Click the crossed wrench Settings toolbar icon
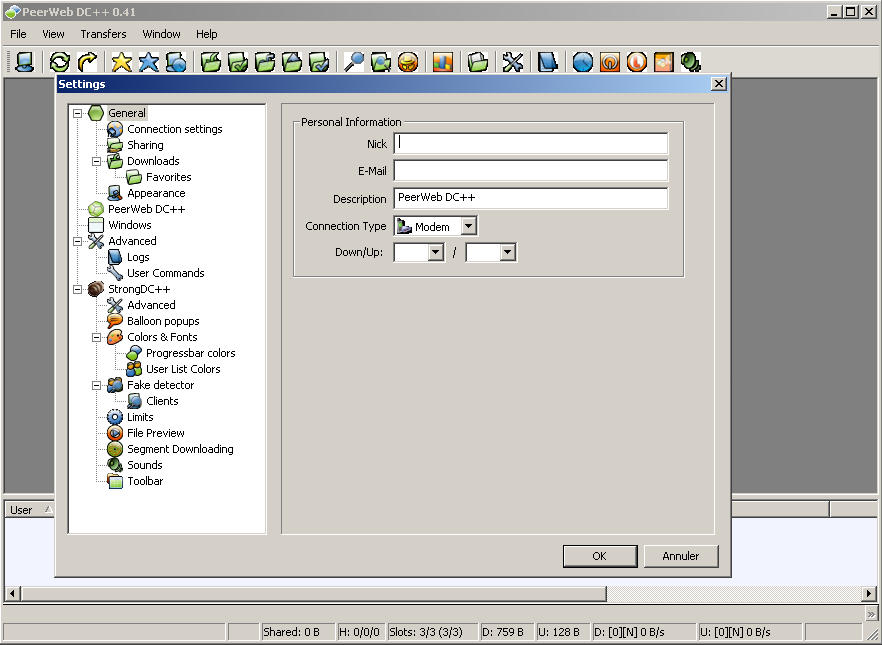Screen dimensions: 882x645 coord(512,62)
